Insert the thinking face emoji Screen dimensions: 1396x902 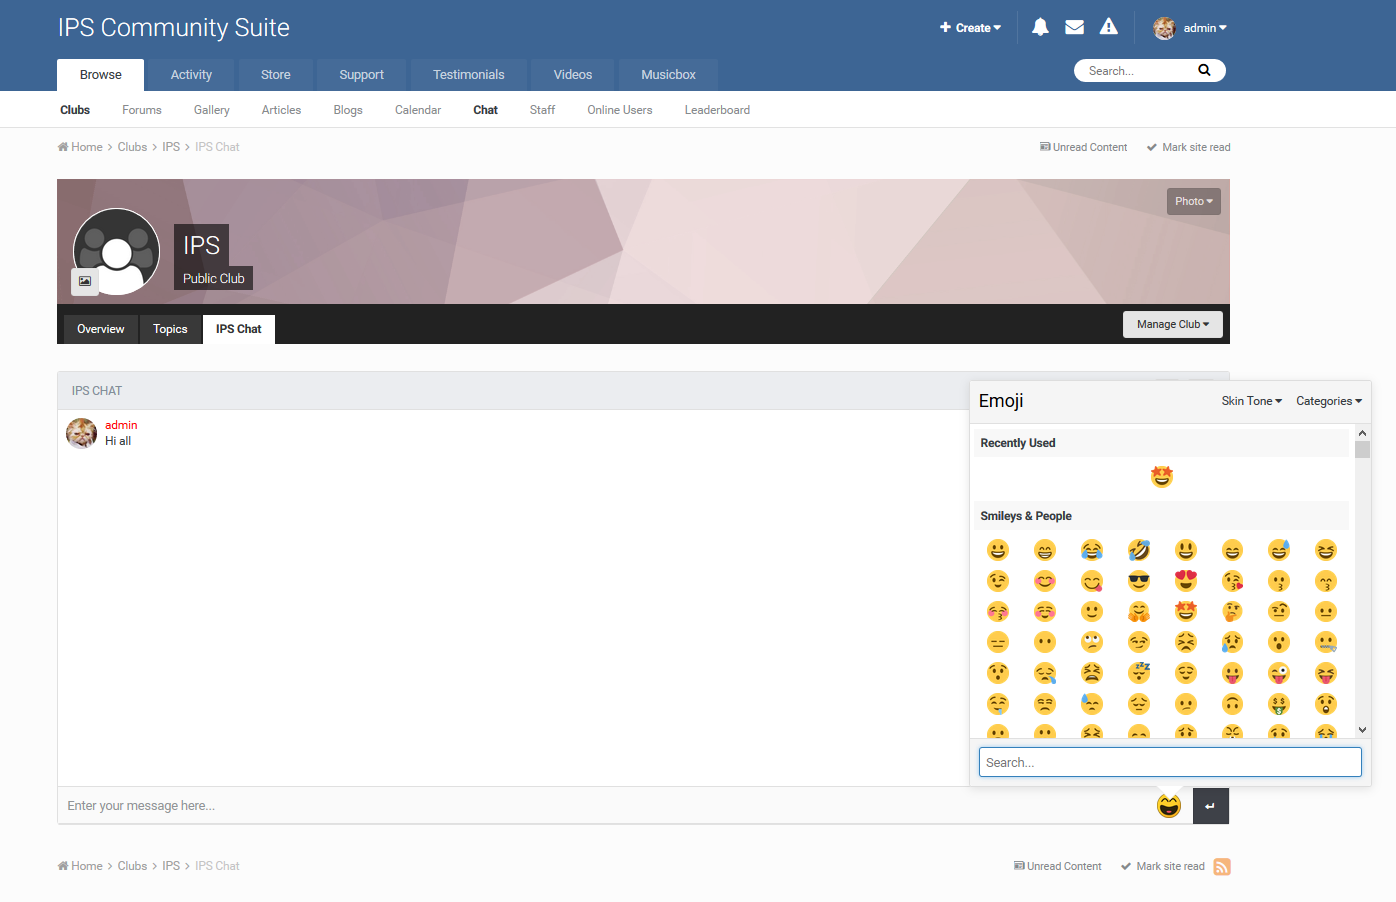[x=1232, y=612]
